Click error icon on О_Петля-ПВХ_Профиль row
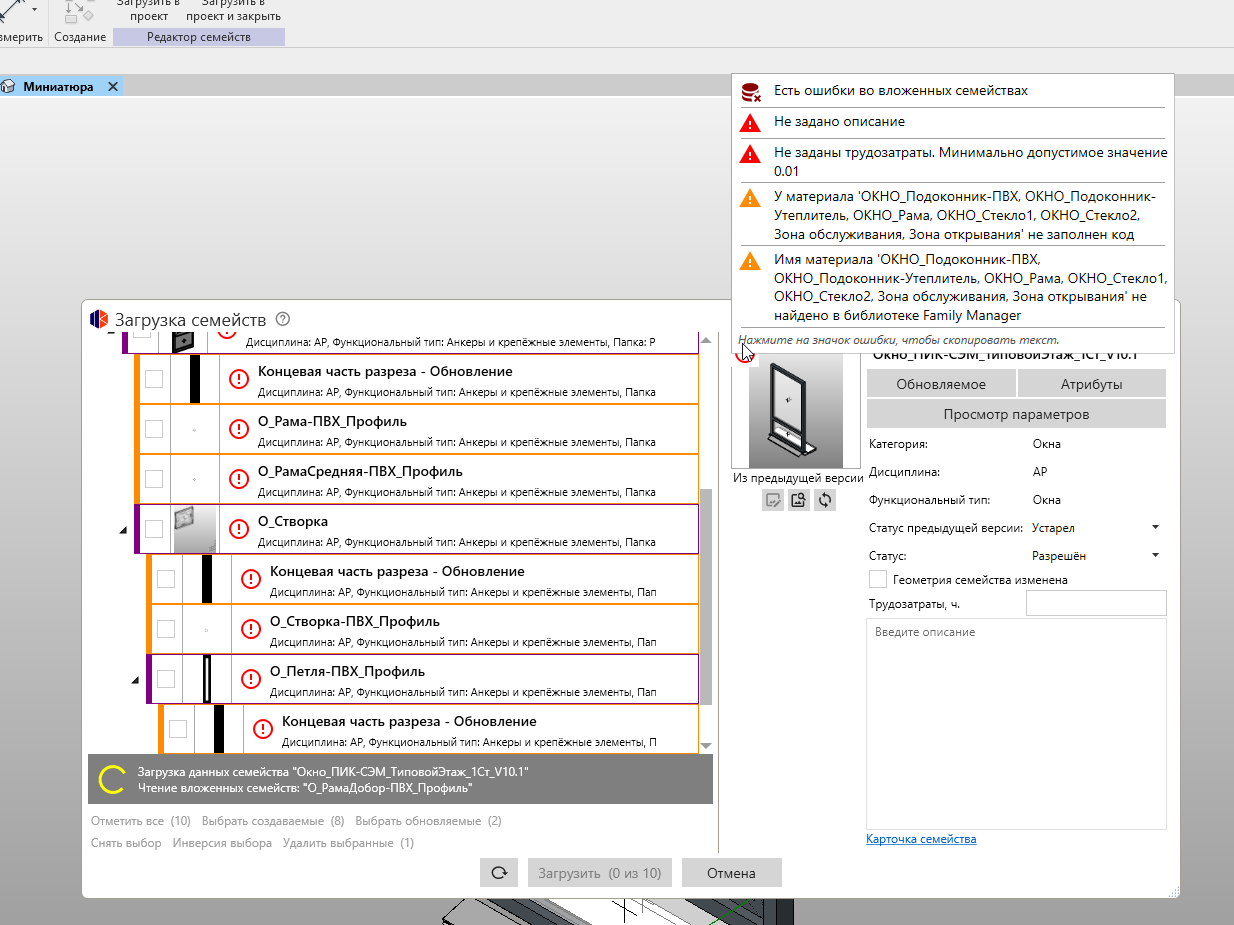The width and height of the screenshot is (1234, 925). (x=251, y=679)
